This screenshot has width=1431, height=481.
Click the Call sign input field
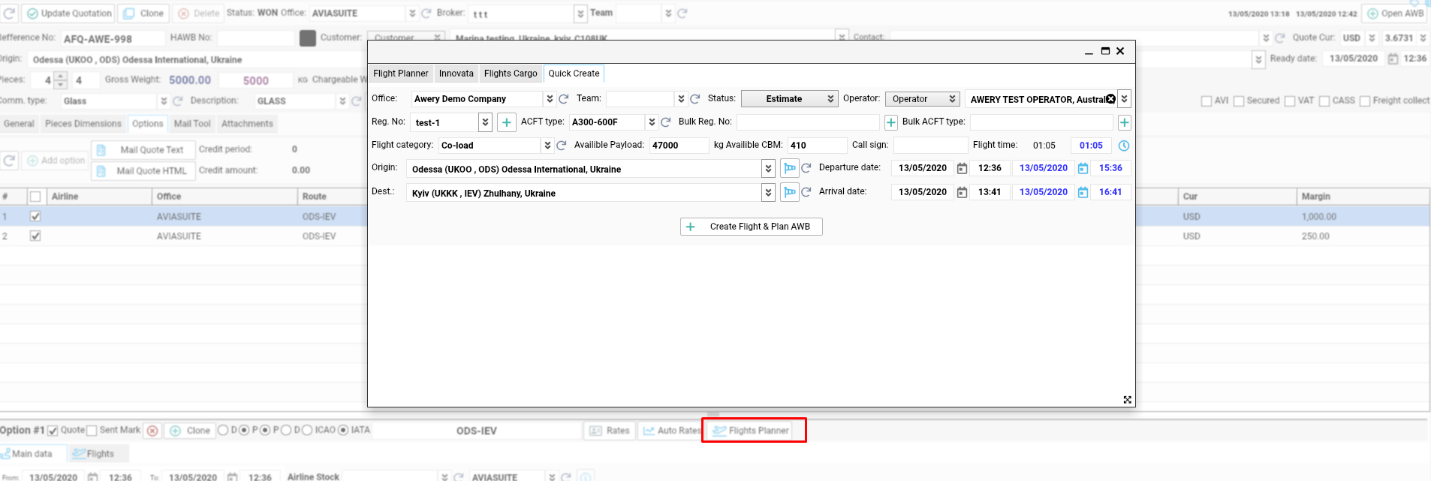pyautogui.click(x=929, y=145)
